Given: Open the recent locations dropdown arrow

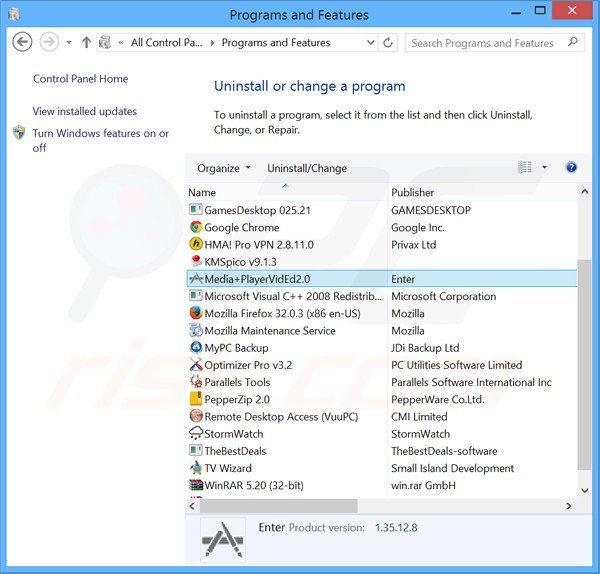Looking at the screenshot, I should [x=69, y=42].
